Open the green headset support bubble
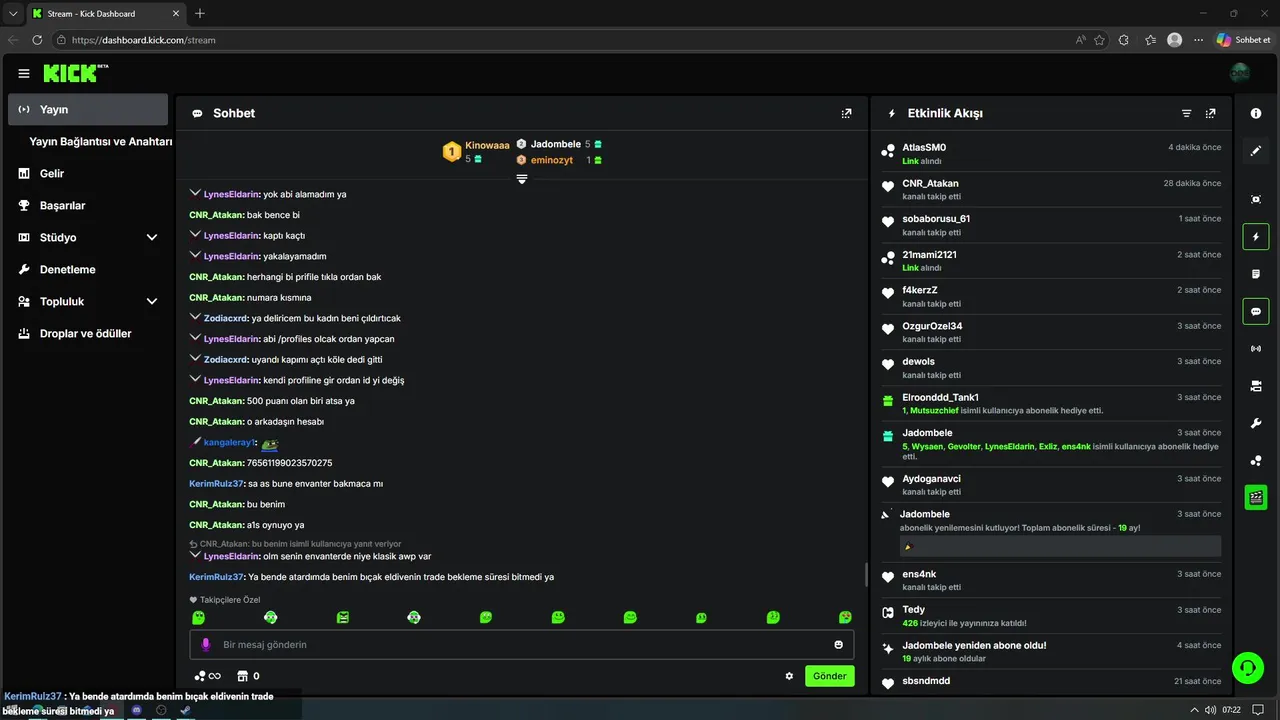The height and width of the screenshot is (720, 1280). [1247, 667]
